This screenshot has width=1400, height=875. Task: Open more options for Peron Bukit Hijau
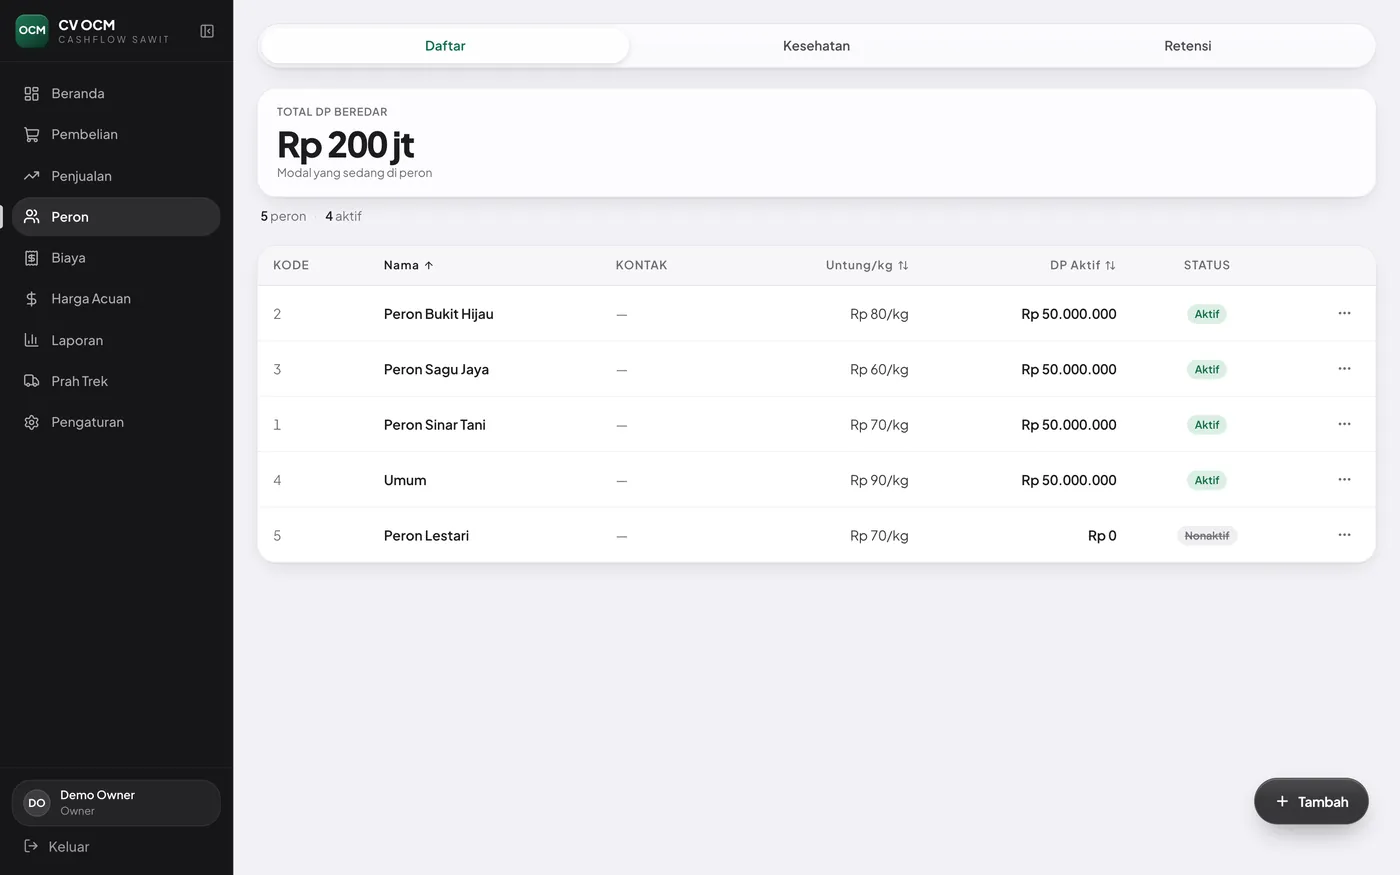pos(1344,314)
